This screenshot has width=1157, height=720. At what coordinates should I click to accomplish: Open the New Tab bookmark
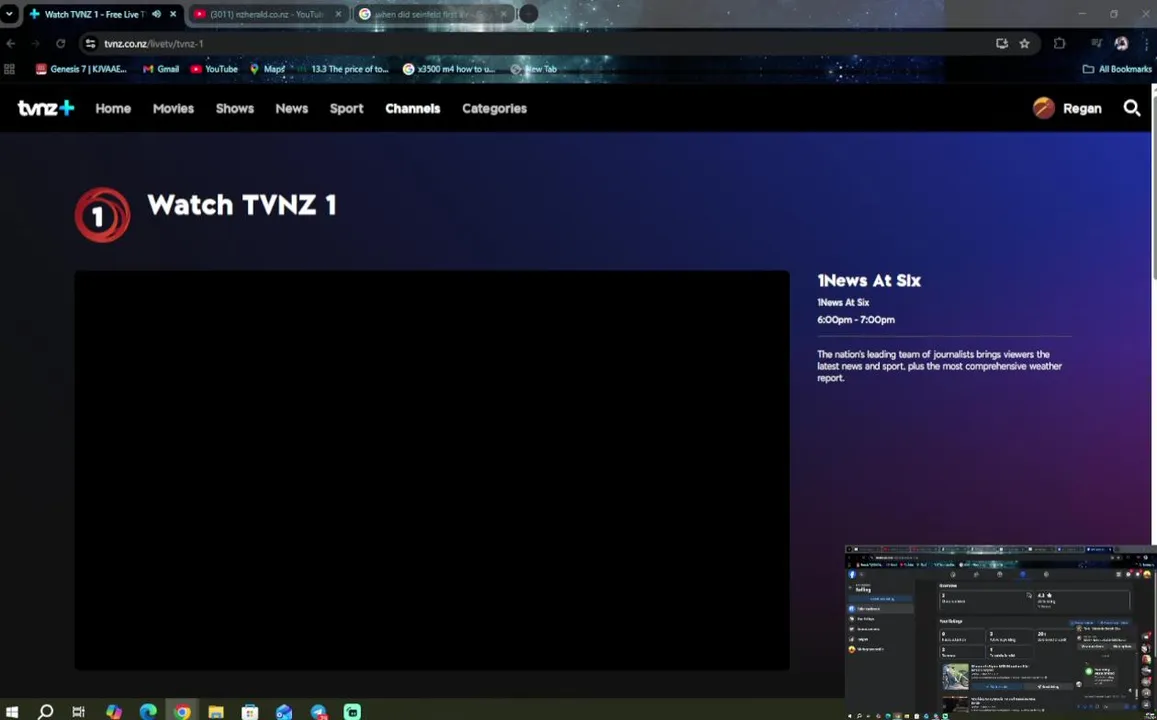click(534, 69)
